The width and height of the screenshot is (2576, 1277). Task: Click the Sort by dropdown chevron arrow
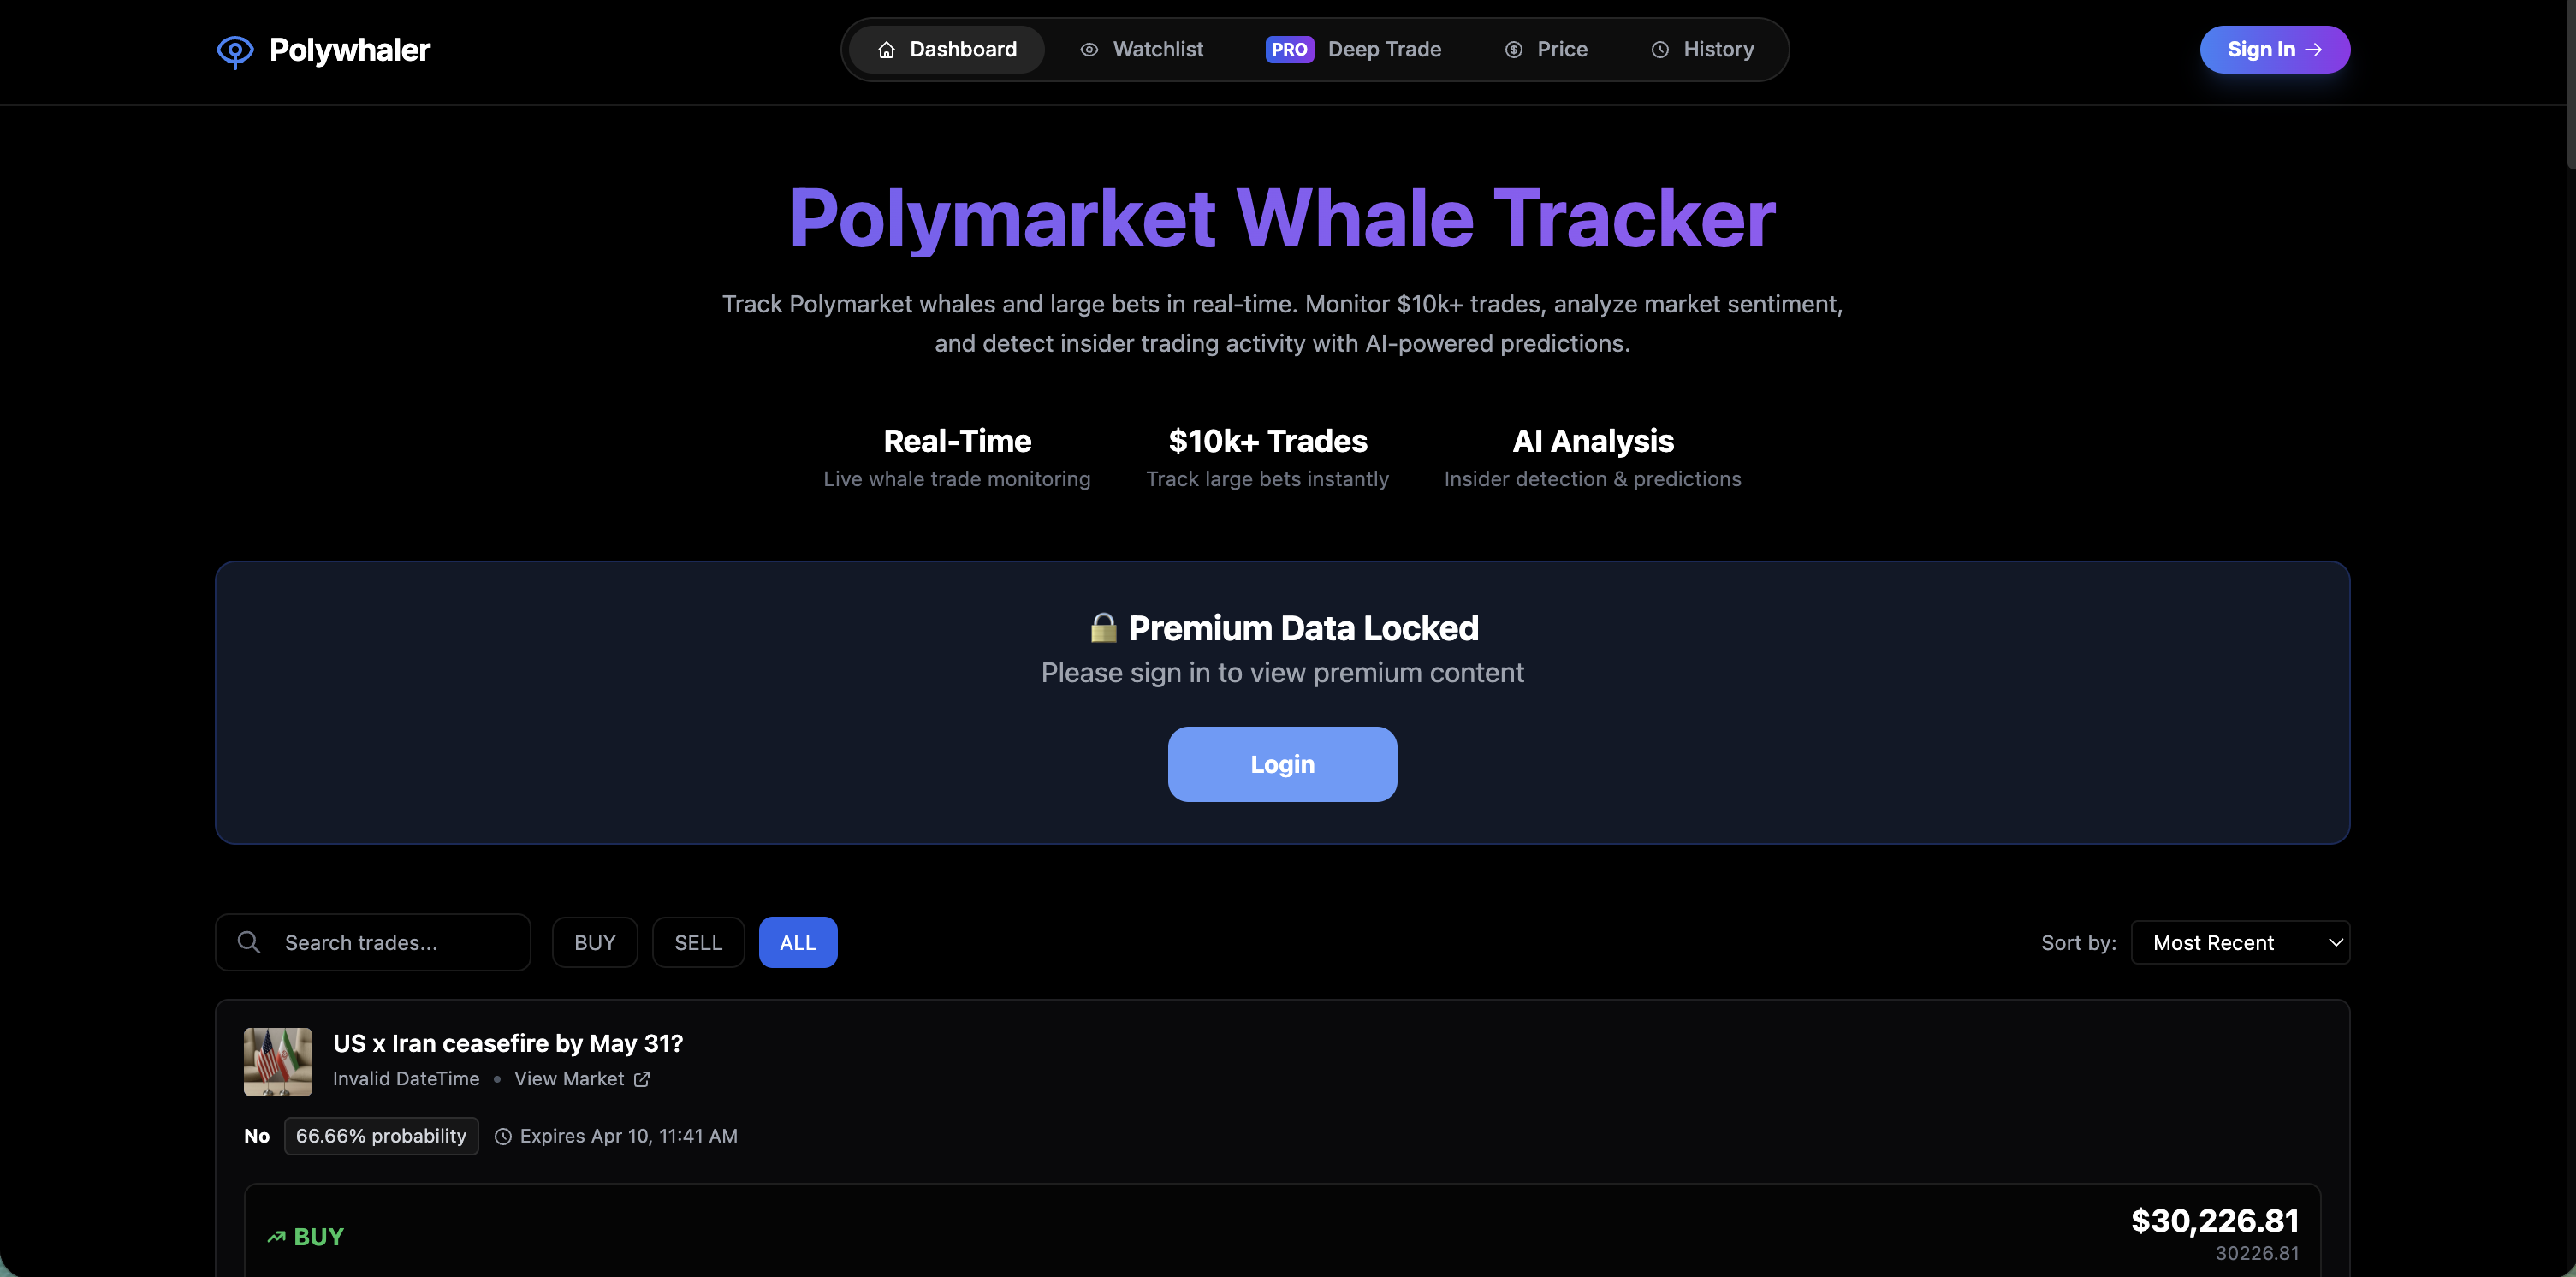(2335, 942)
